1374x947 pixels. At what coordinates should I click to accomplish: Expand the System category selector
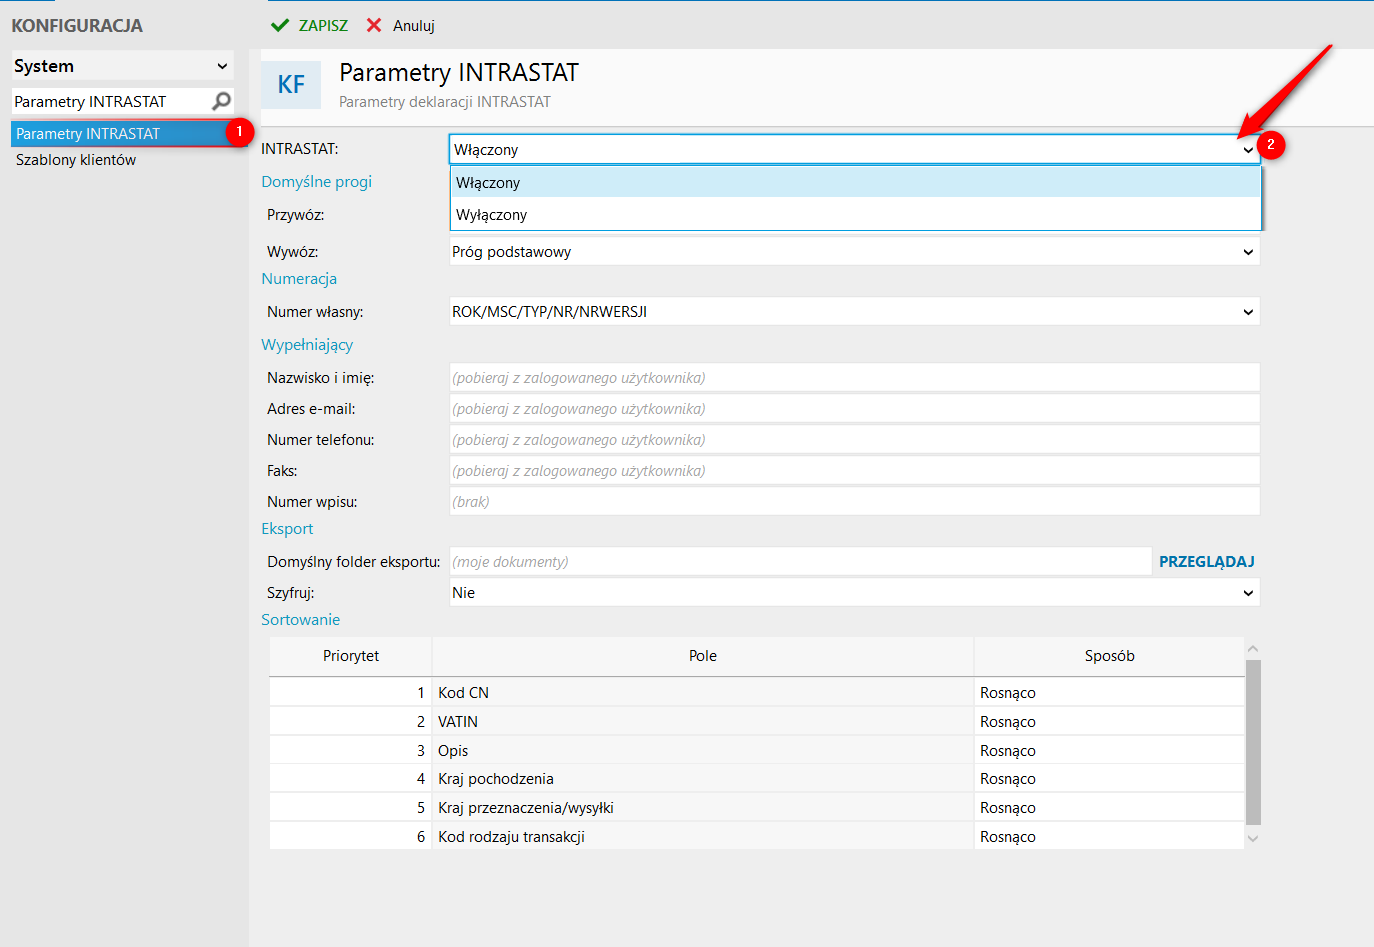click(221, 66)
